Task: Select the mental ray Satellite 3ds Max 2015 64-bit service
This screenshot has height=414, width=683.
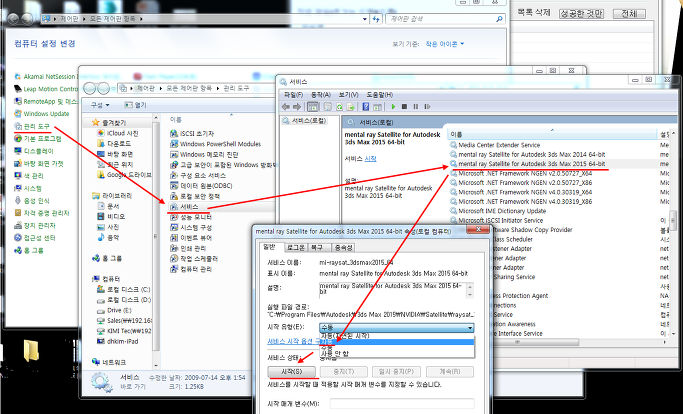Action: (x=531, y=164)
